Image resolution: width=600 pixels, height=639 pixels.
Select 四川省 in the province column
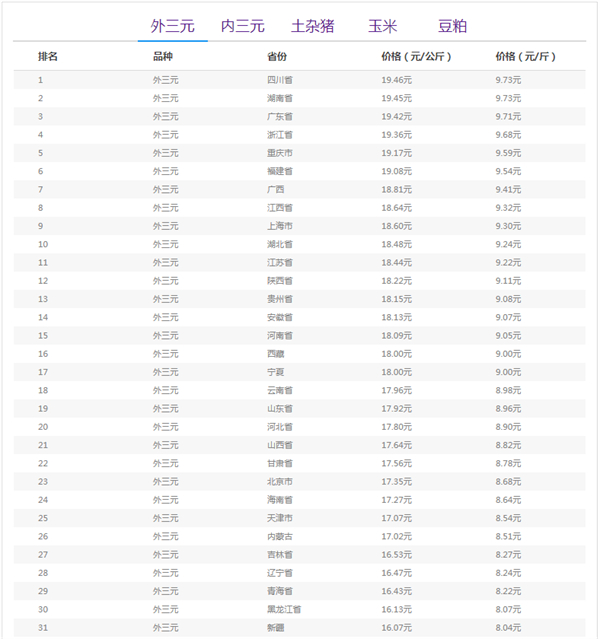point(280,80)
